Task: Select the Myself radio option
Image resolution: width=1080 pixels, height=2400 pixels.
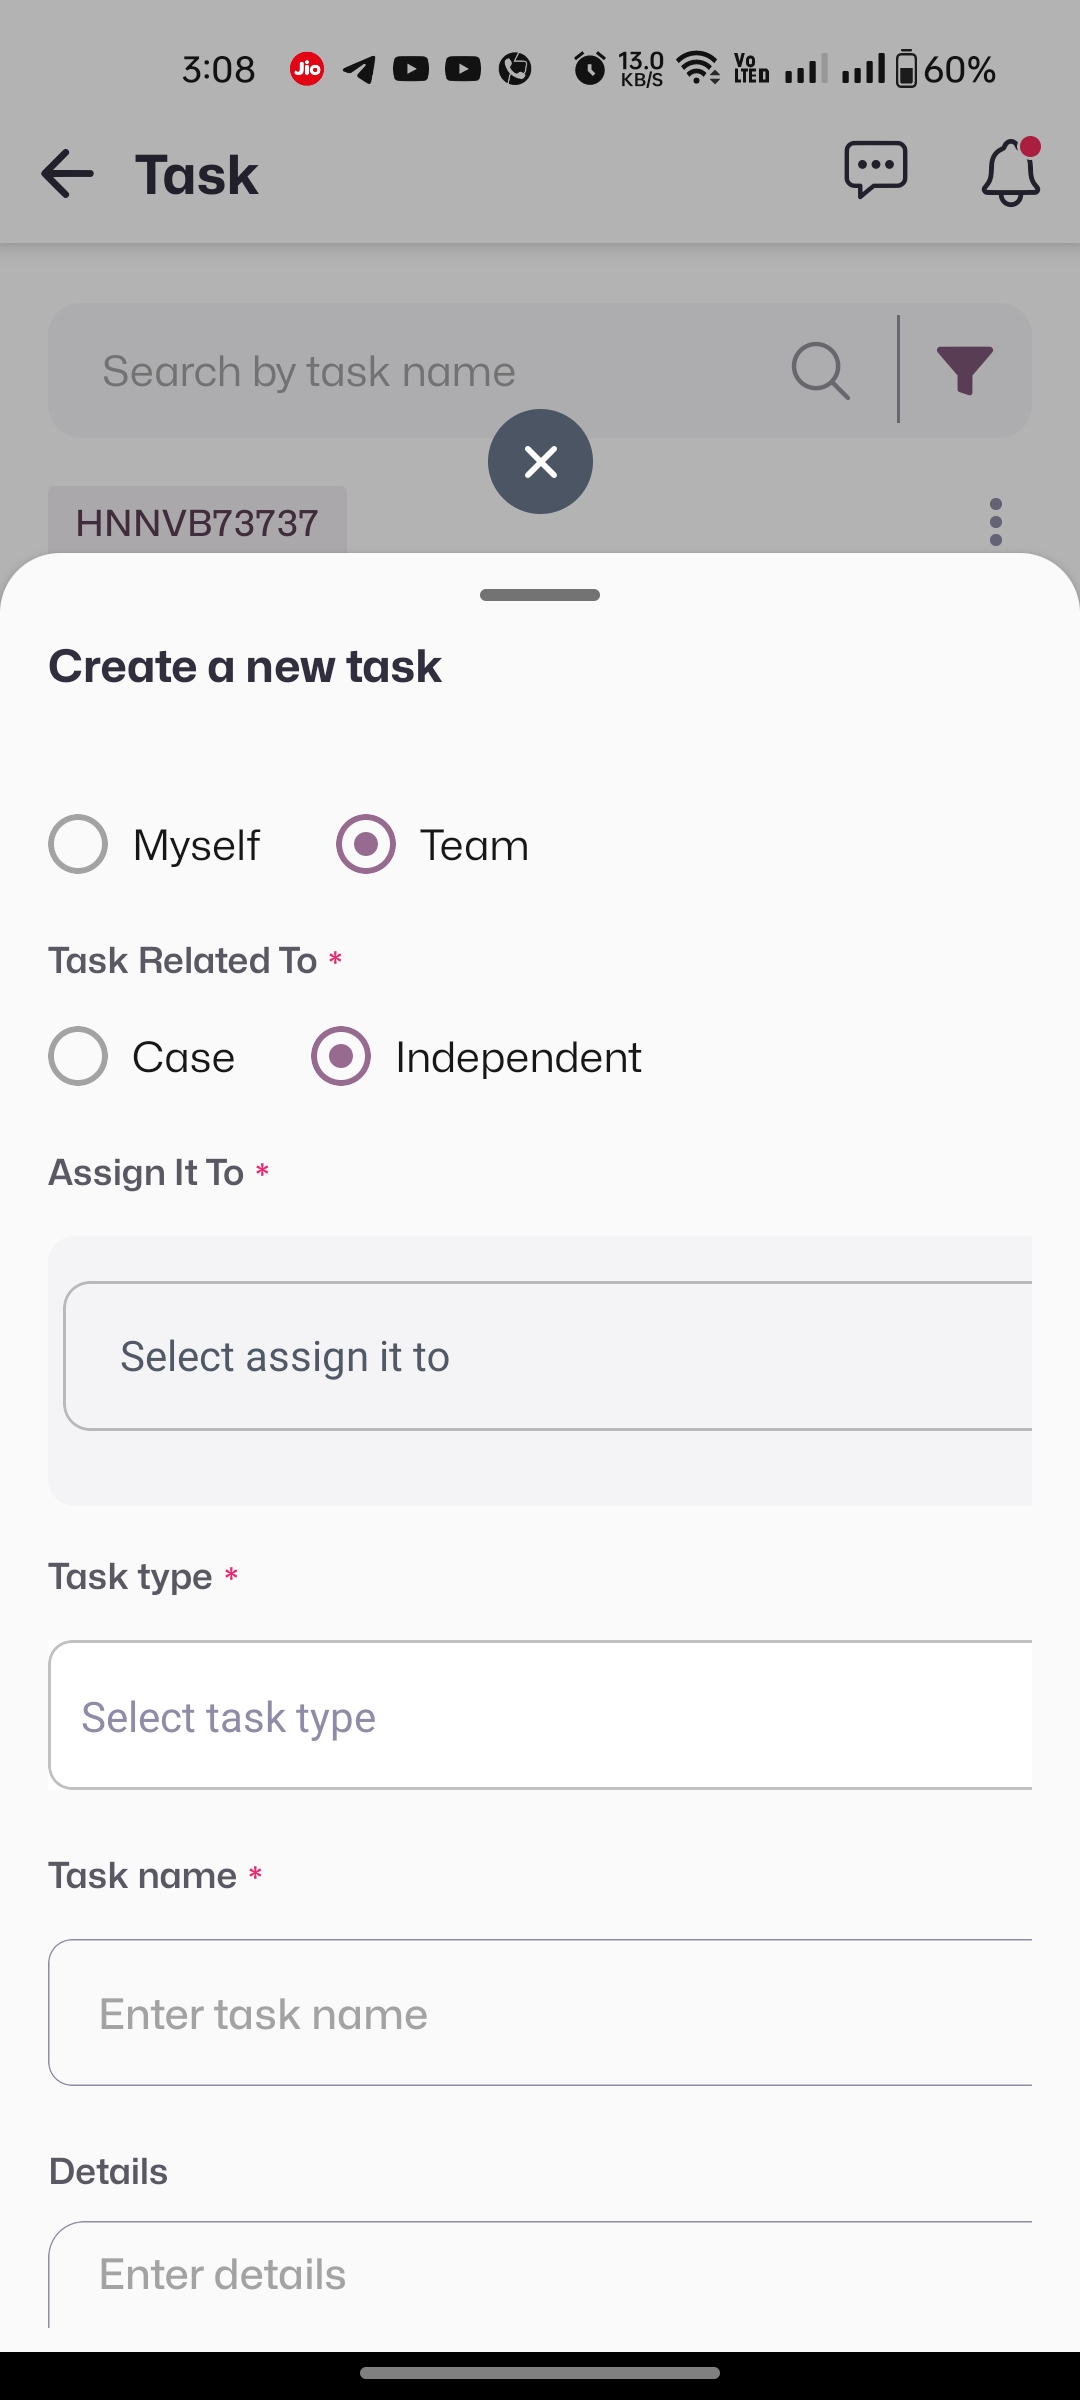Action: tap(78, 845)
